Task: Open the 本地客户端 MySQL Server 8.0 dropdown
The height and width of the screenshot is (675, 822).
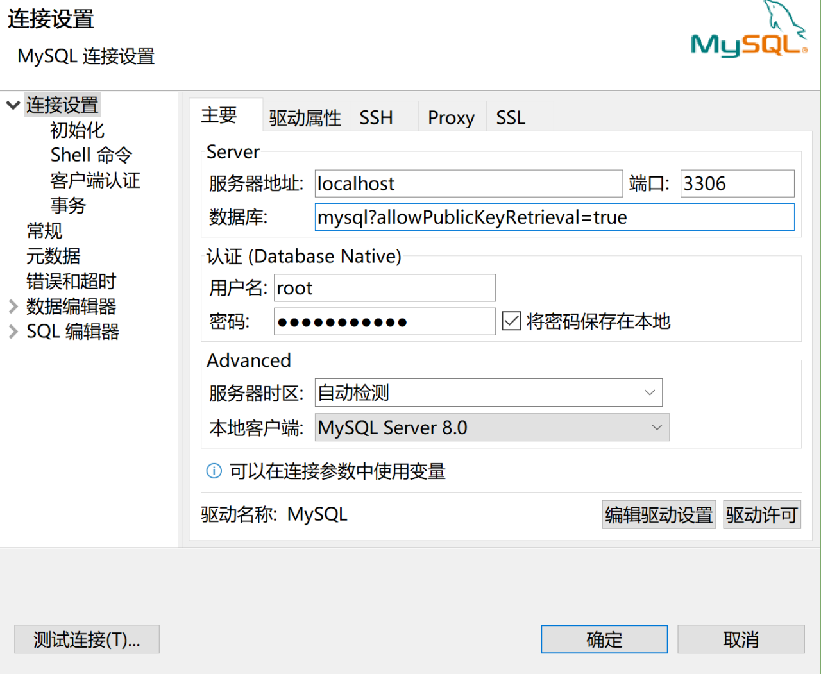Action: point(656,427)
